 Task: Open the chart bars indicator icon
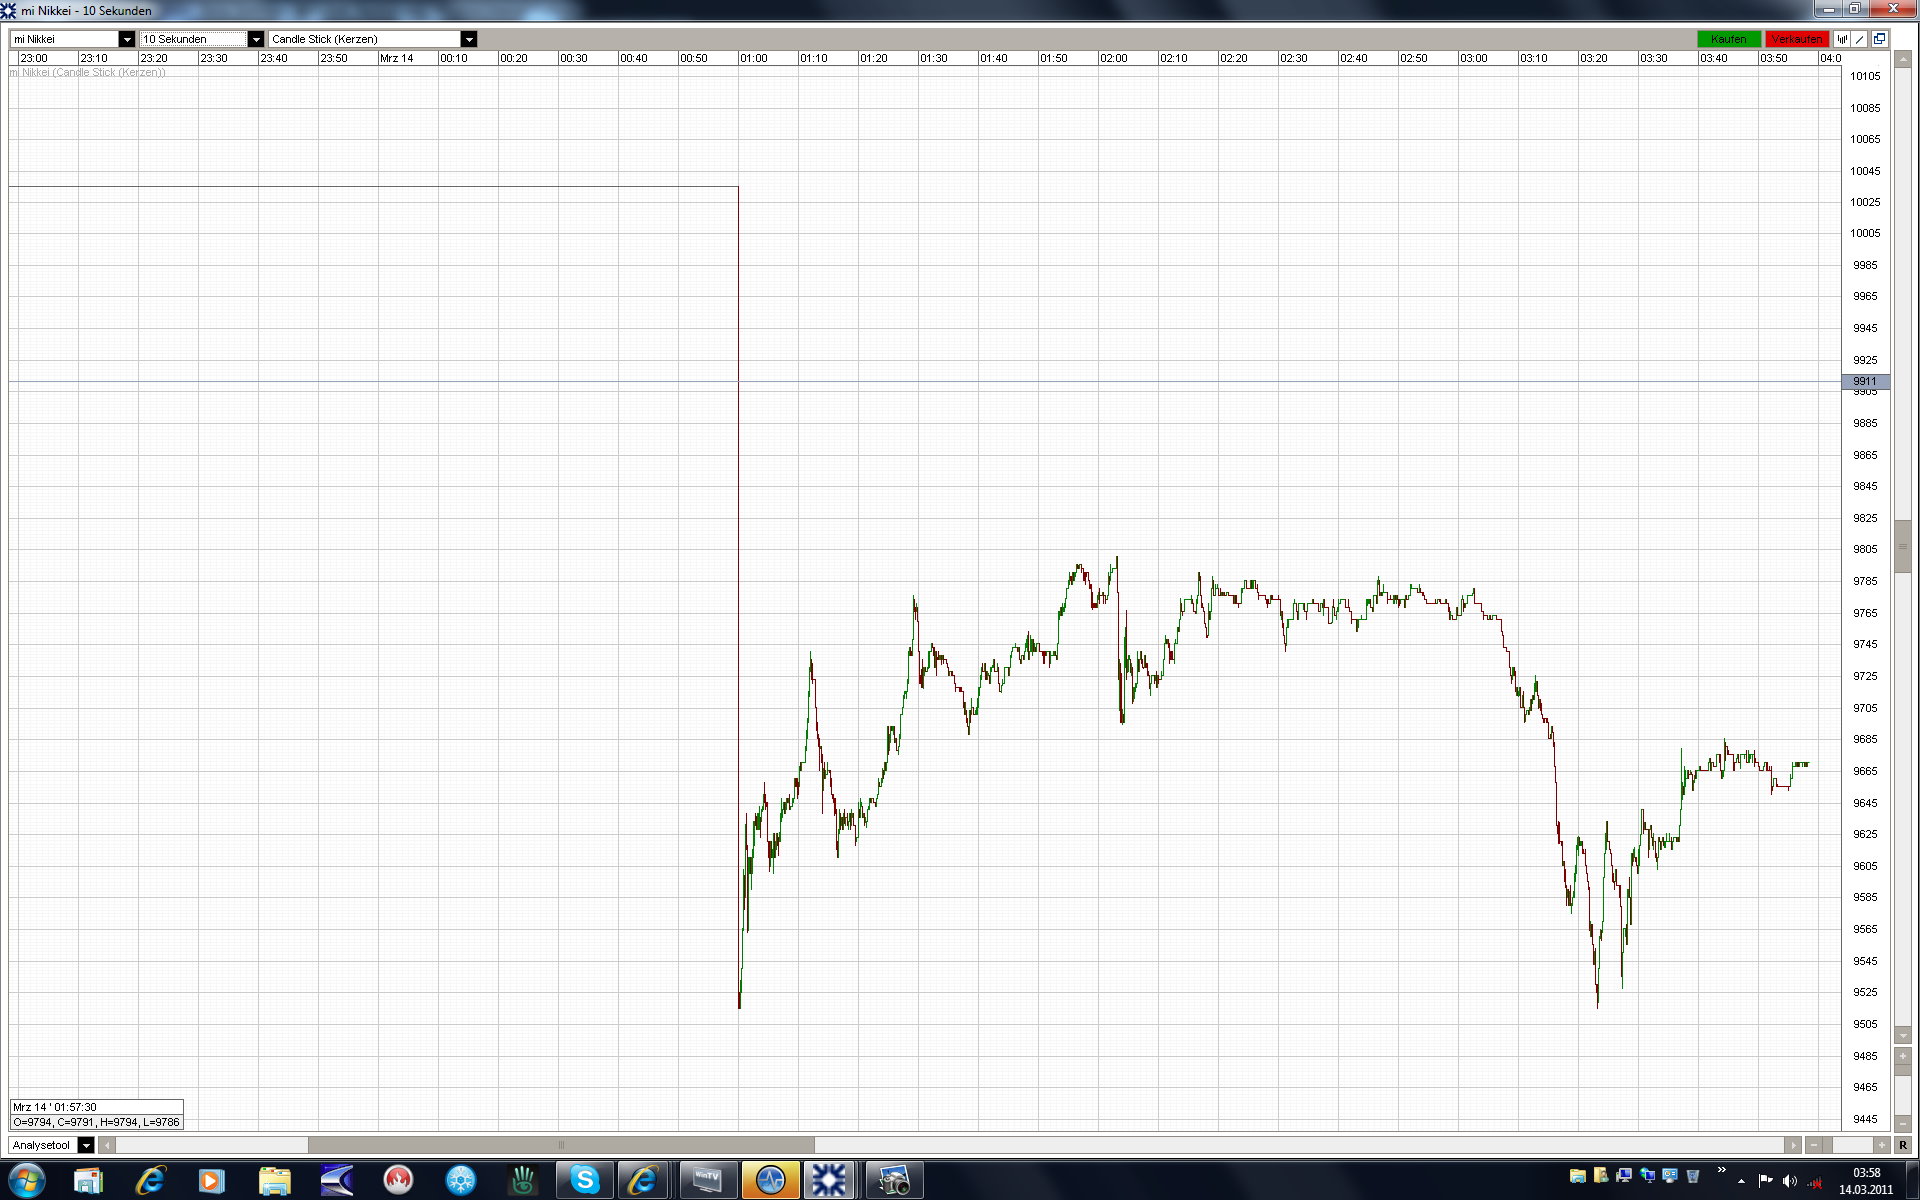1842,39
